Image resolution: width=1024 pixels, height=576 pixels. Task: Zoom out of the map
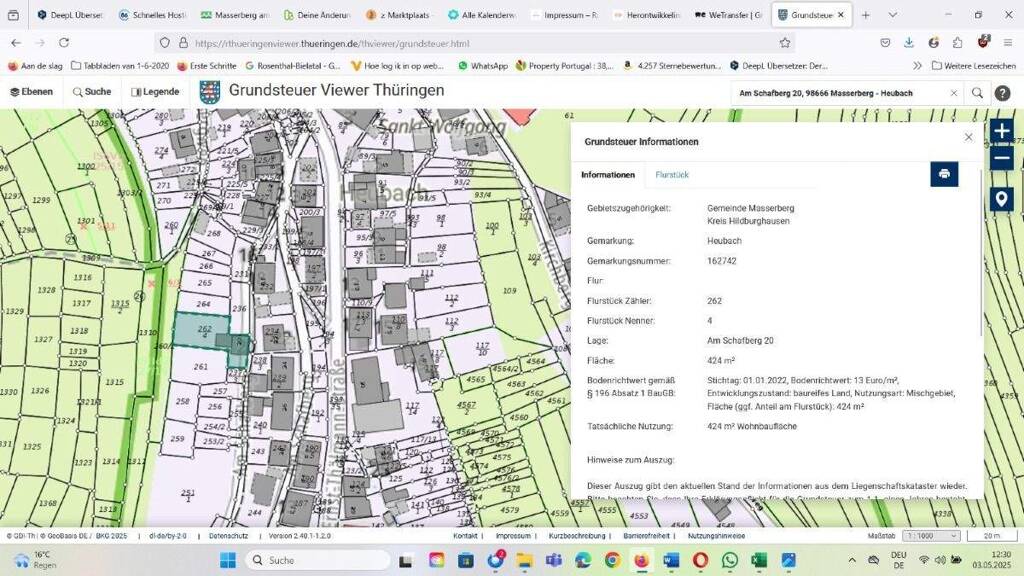[1001, 159]
